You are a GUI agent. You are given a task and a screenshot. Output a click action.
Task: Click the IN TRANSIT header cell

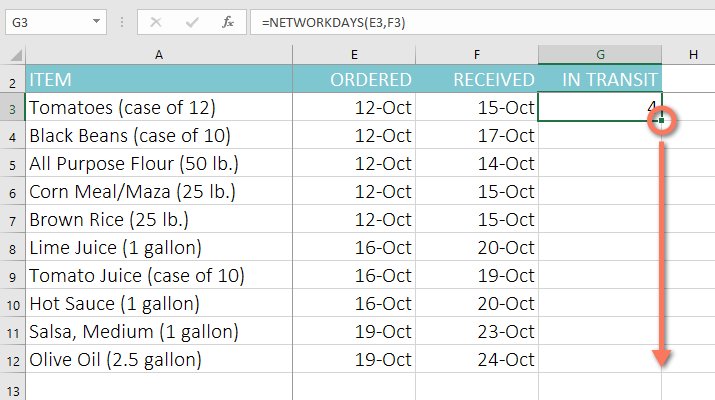(600, 80)
